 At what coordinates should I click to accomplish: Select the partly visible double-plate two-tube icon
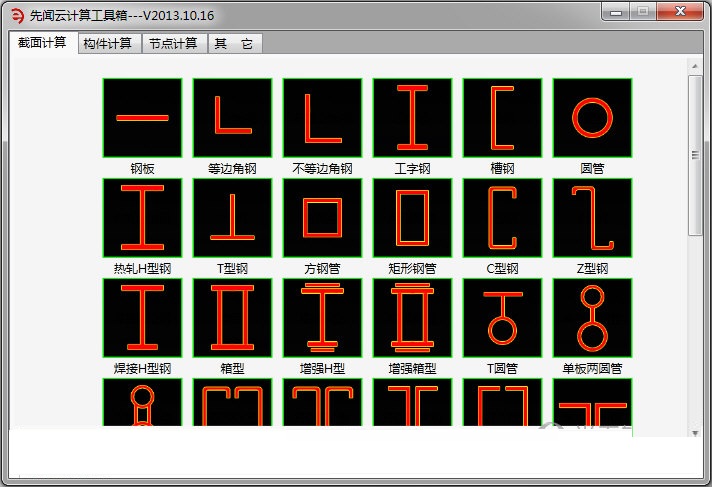pyautogui.click(x=142, y=402)
